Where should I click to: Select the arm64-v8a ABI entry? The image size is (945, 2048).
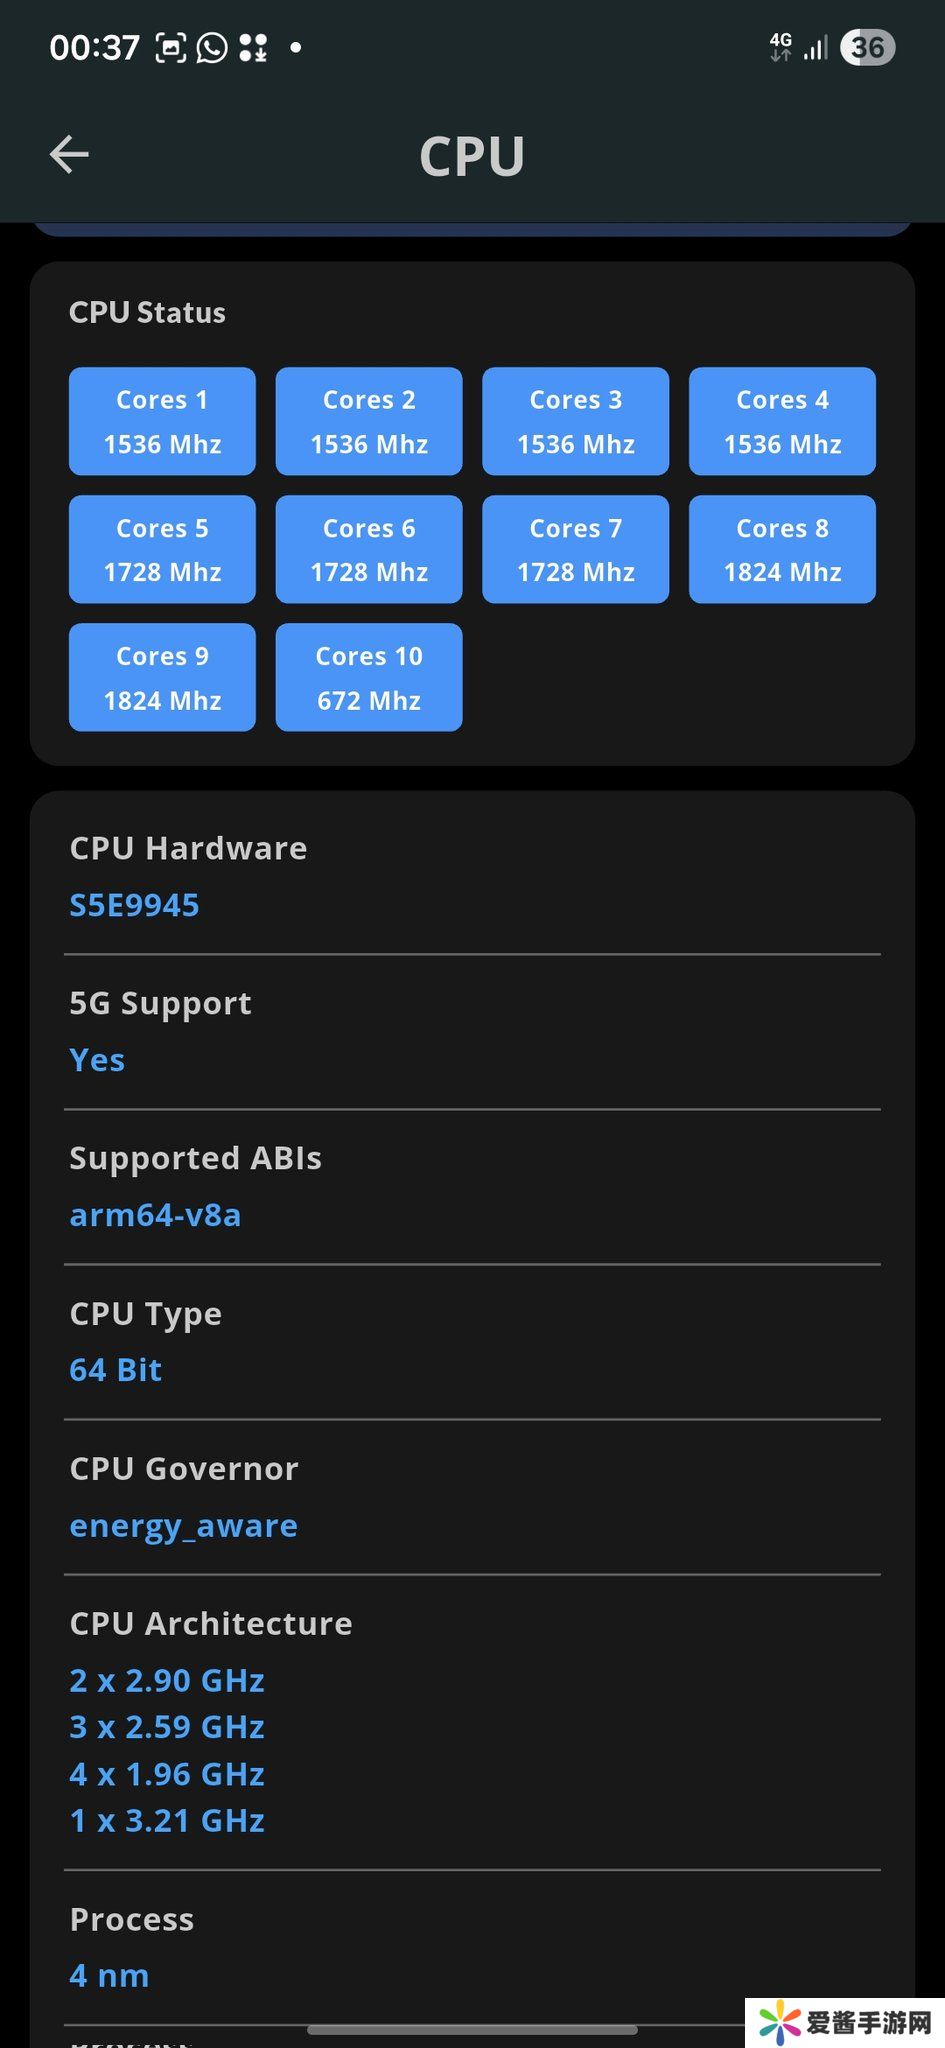(155, 1215)
